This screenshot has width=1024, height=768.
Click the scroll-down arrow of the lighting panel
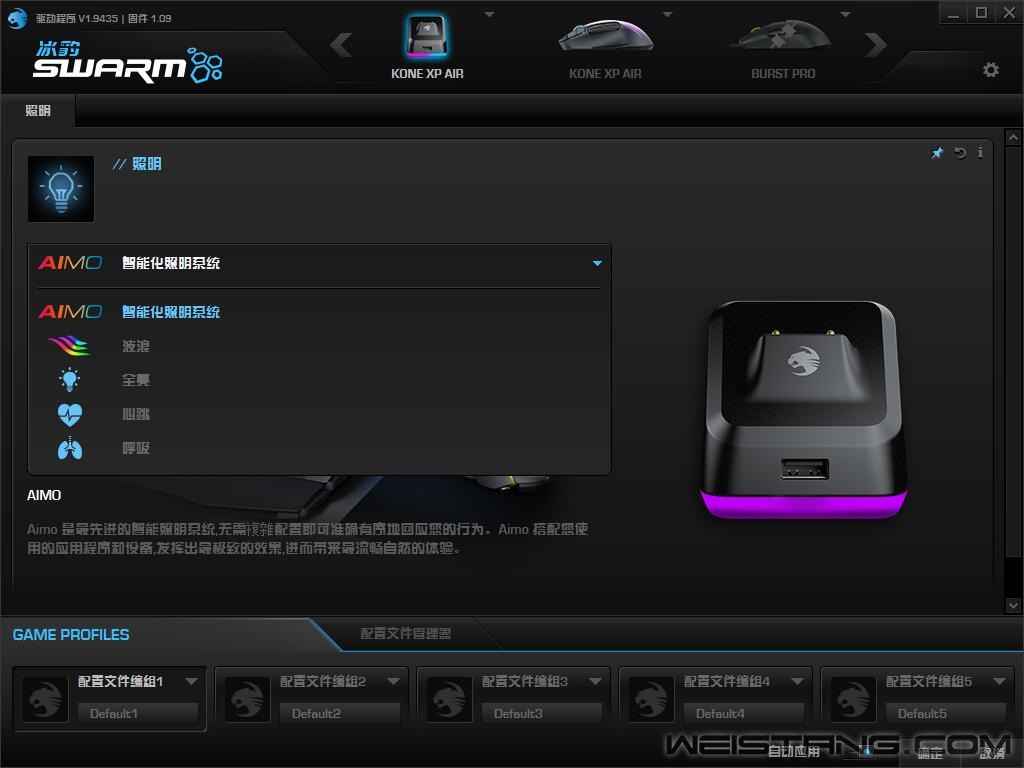pyautogui.click(x=1013, y=605)
